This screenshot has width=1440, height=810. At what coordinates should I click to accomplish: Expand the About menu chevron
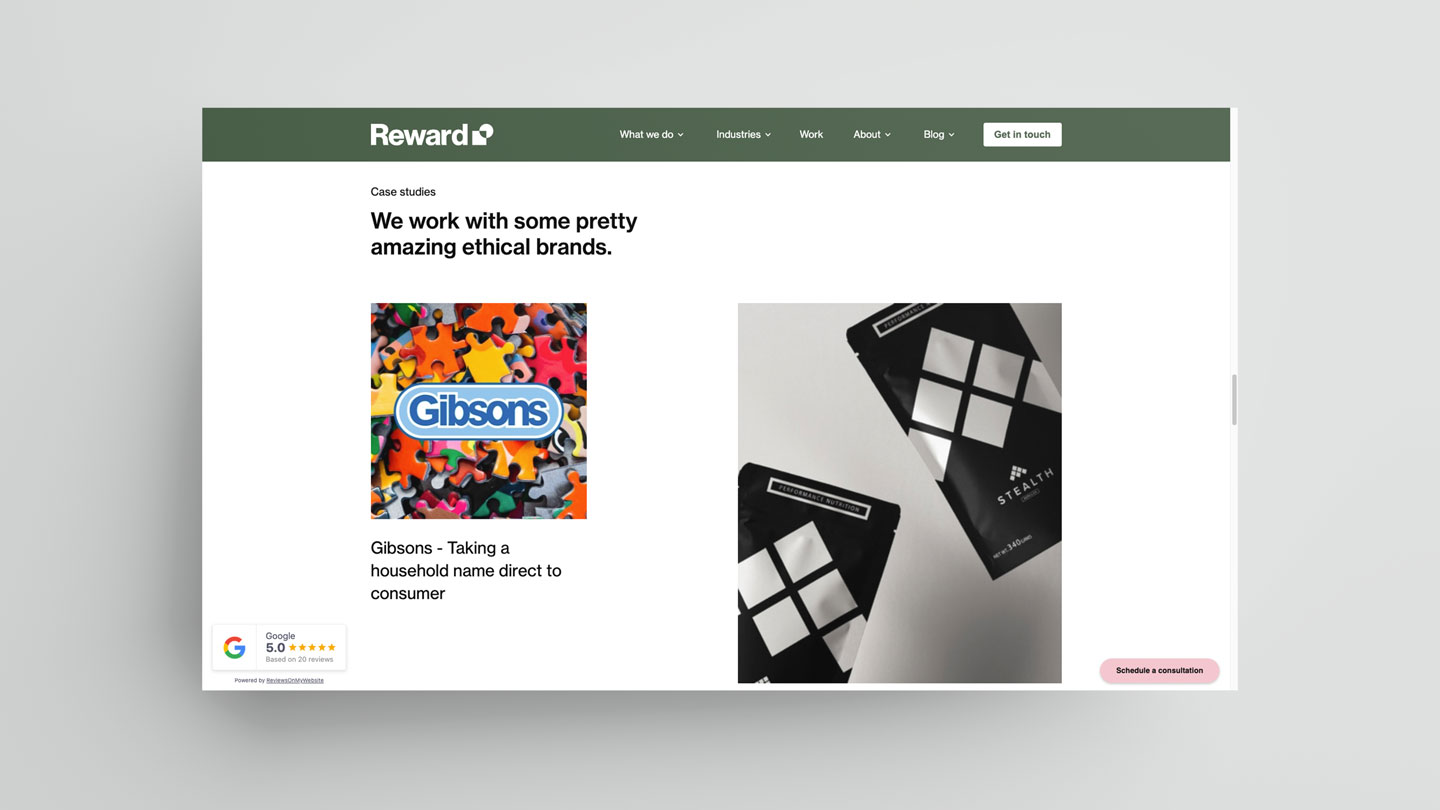888,135
